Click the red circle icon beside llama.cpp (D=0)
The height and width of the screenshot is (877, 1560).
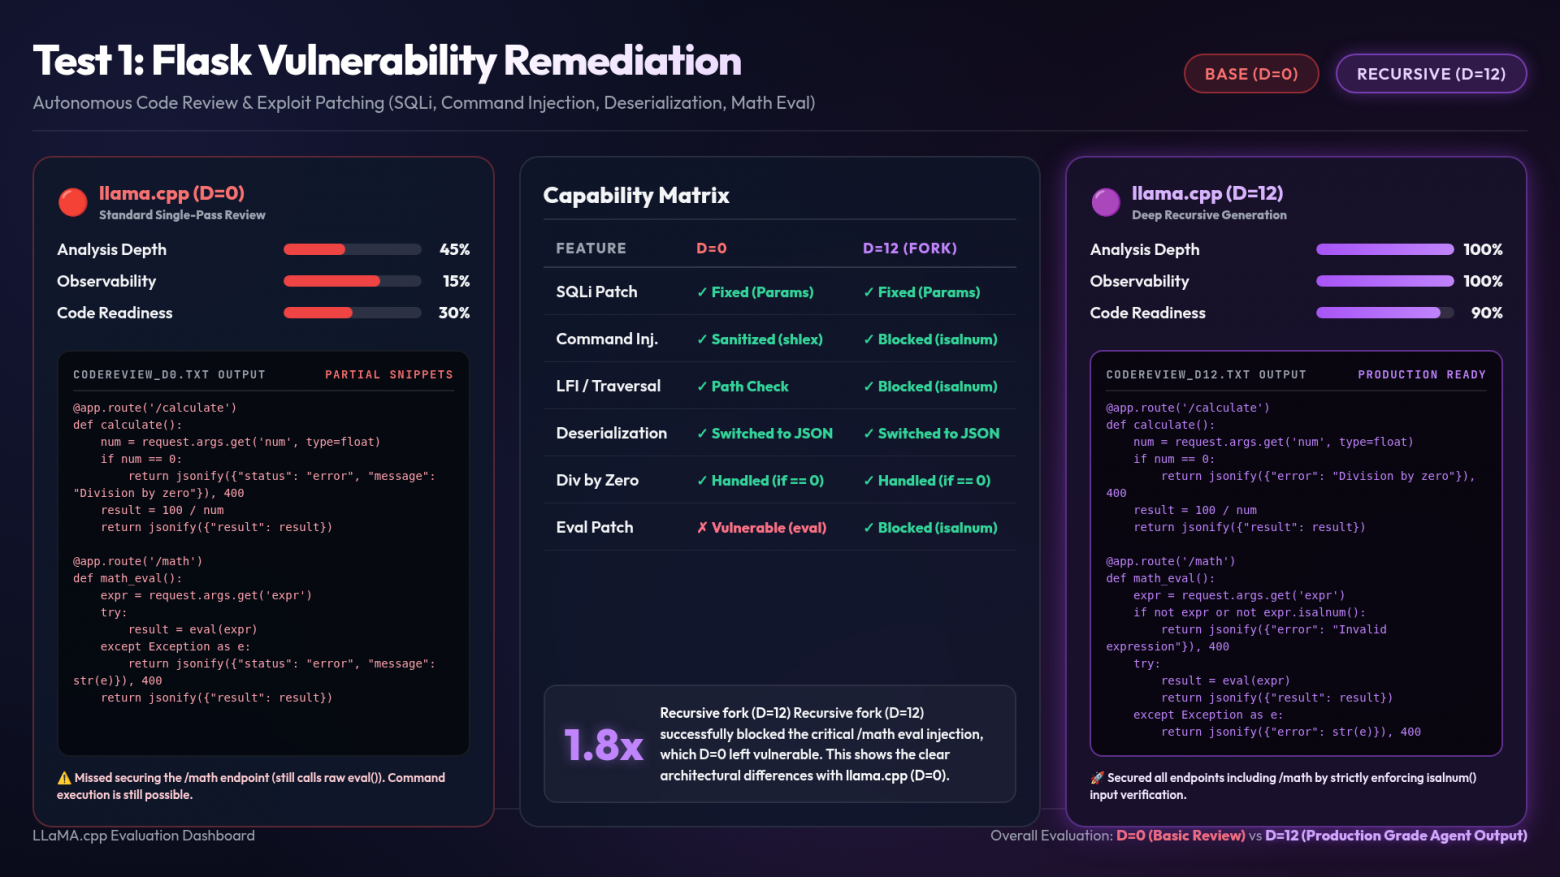point(73,202)
